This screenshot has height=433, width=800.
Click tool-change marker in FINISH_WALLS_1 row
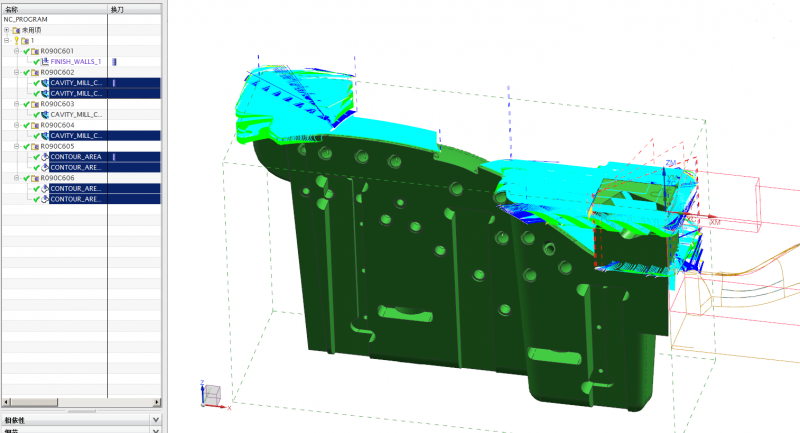tap(114, 62)
